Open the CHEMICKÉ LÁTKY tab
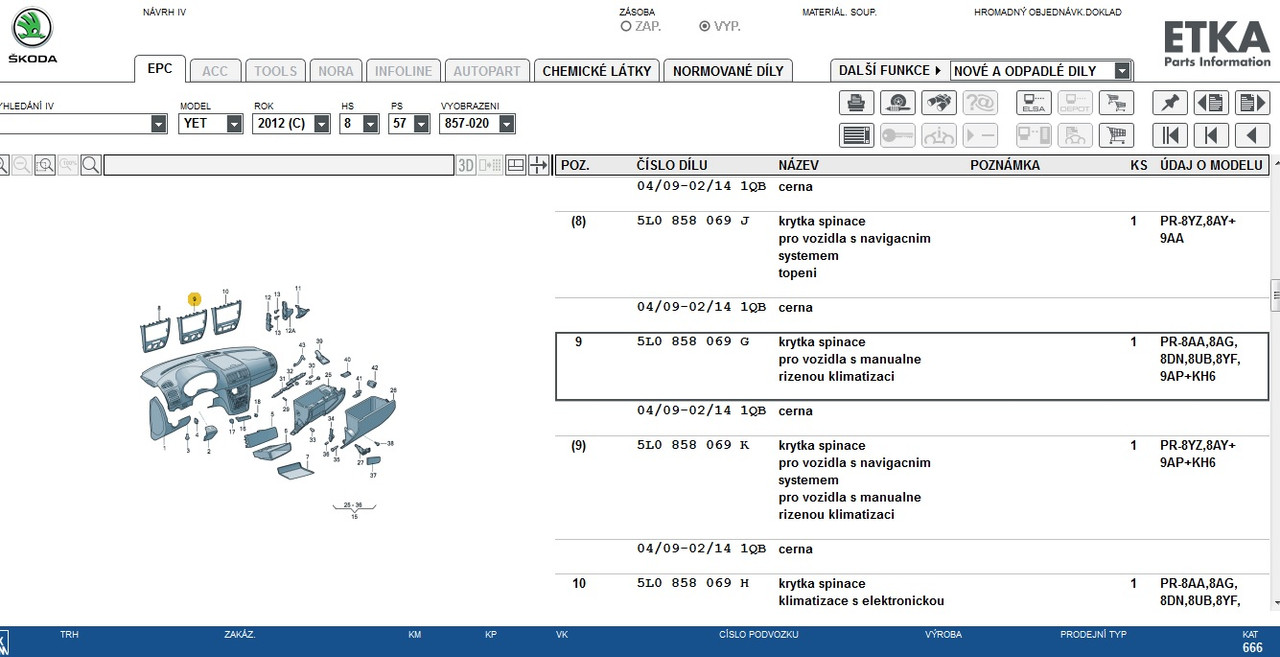Screen dimensions: 1280x657 (x=596, y=71)
